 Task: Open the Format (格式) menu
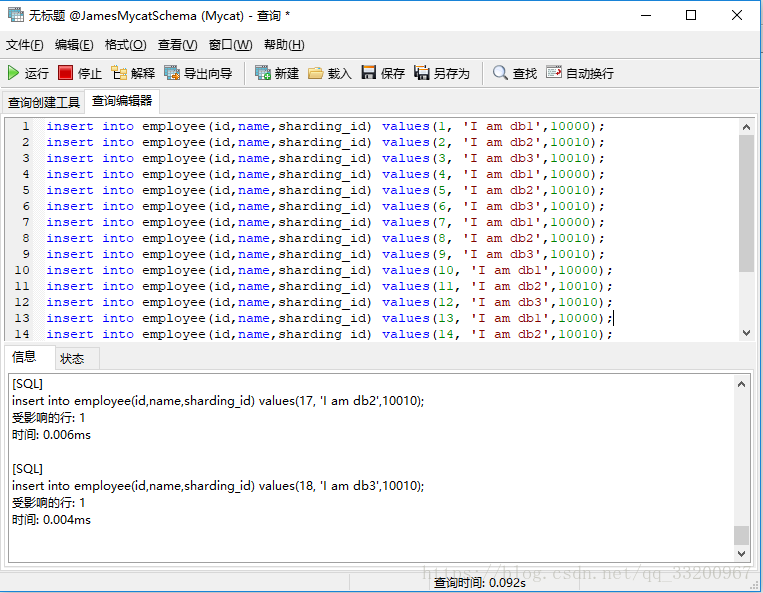pos(125,45)
